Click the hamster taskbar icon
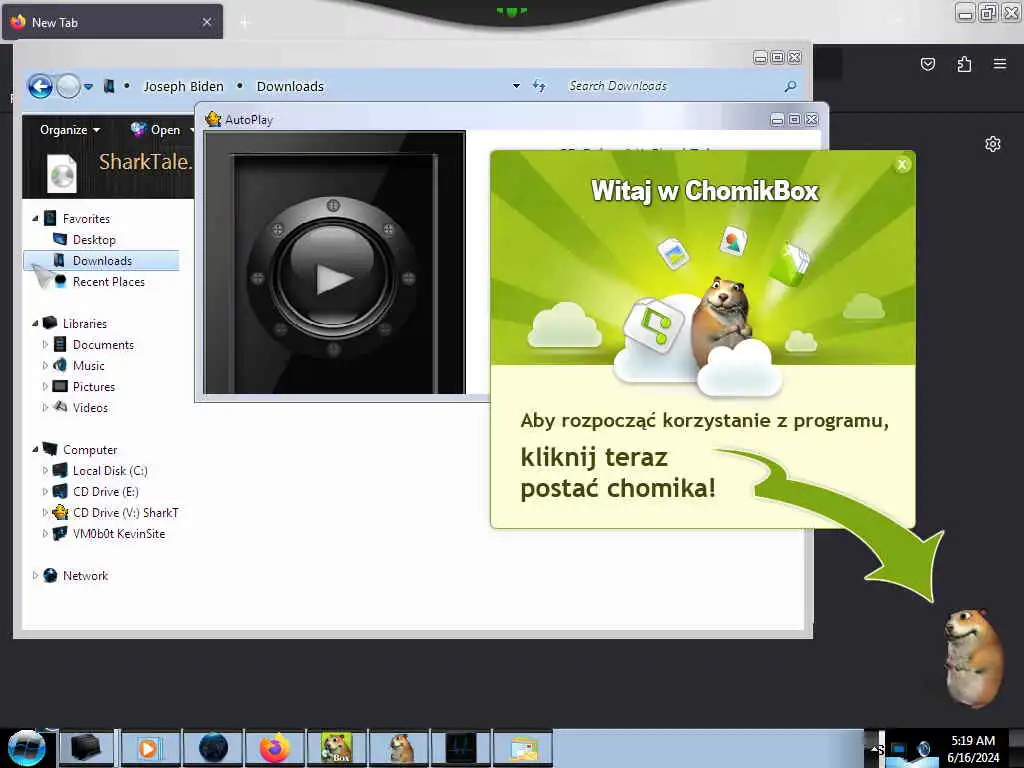 [400, 748]
